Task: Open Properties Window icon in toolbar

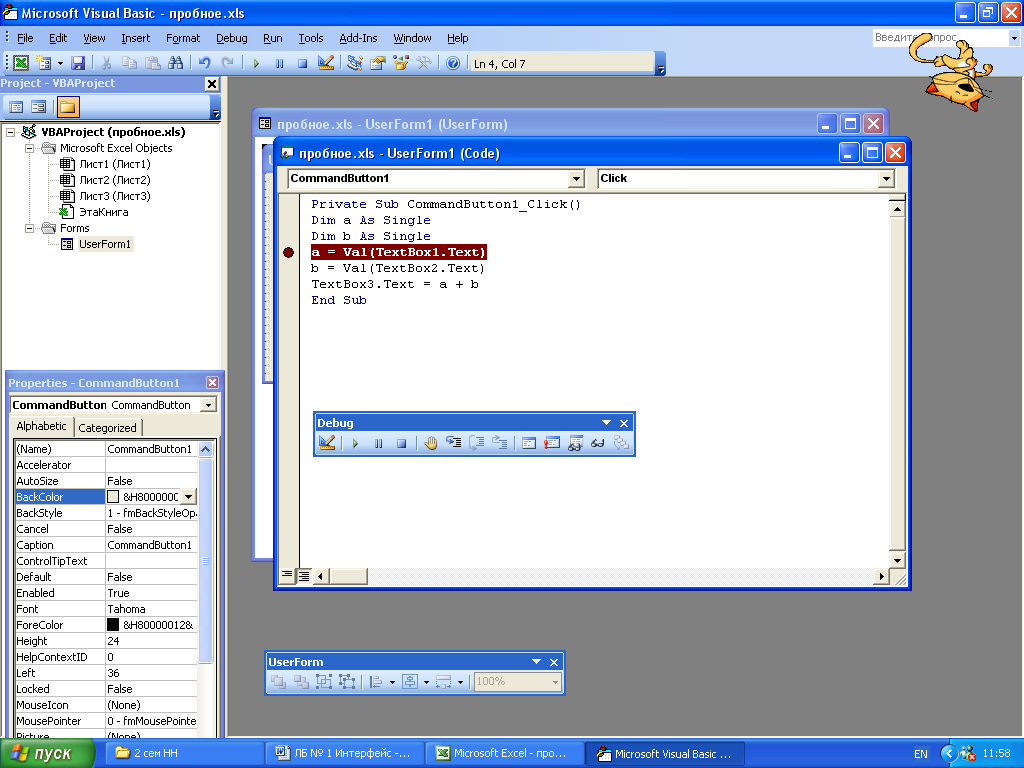Action: click(377, 63)
